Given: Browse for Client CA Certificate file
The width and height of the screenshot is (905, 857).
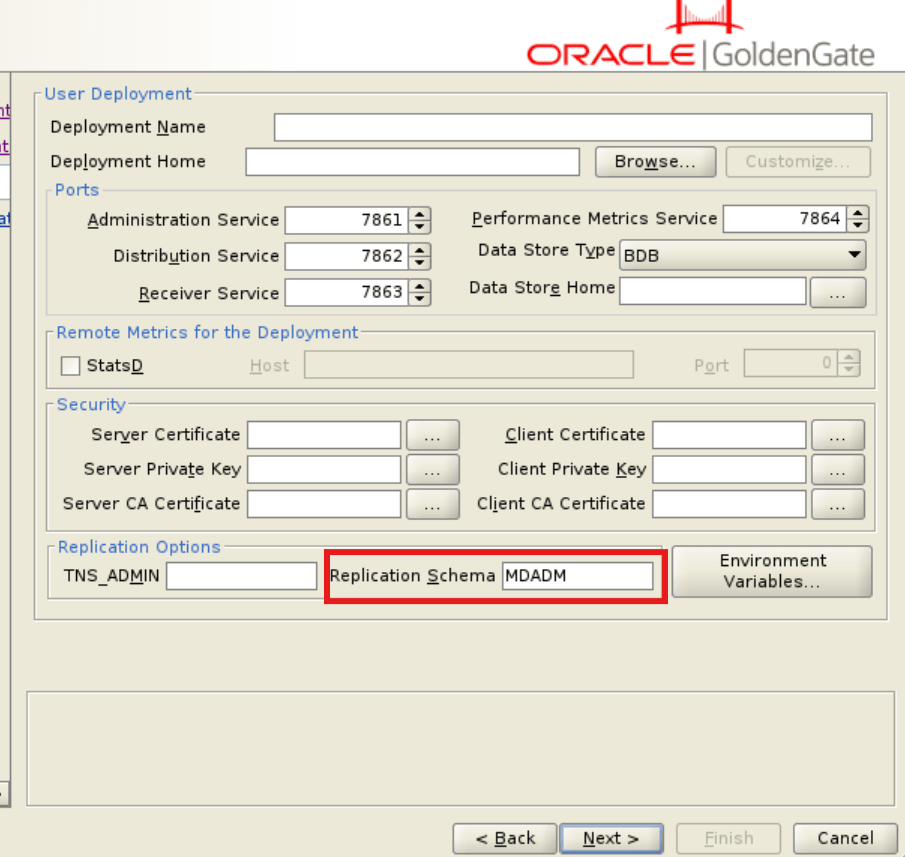Looking at the screenshot, I should point(838,504).
